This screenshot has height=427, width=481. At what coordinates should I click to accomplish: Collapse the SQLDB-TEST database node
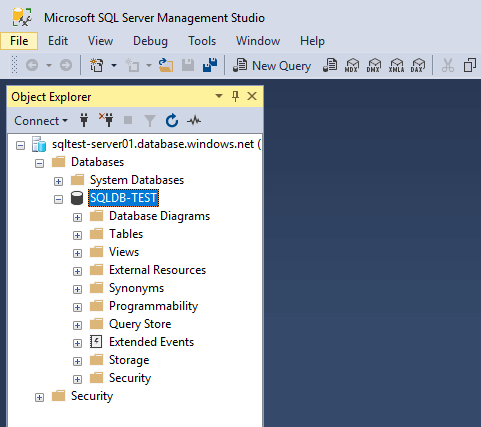point(58,199)
